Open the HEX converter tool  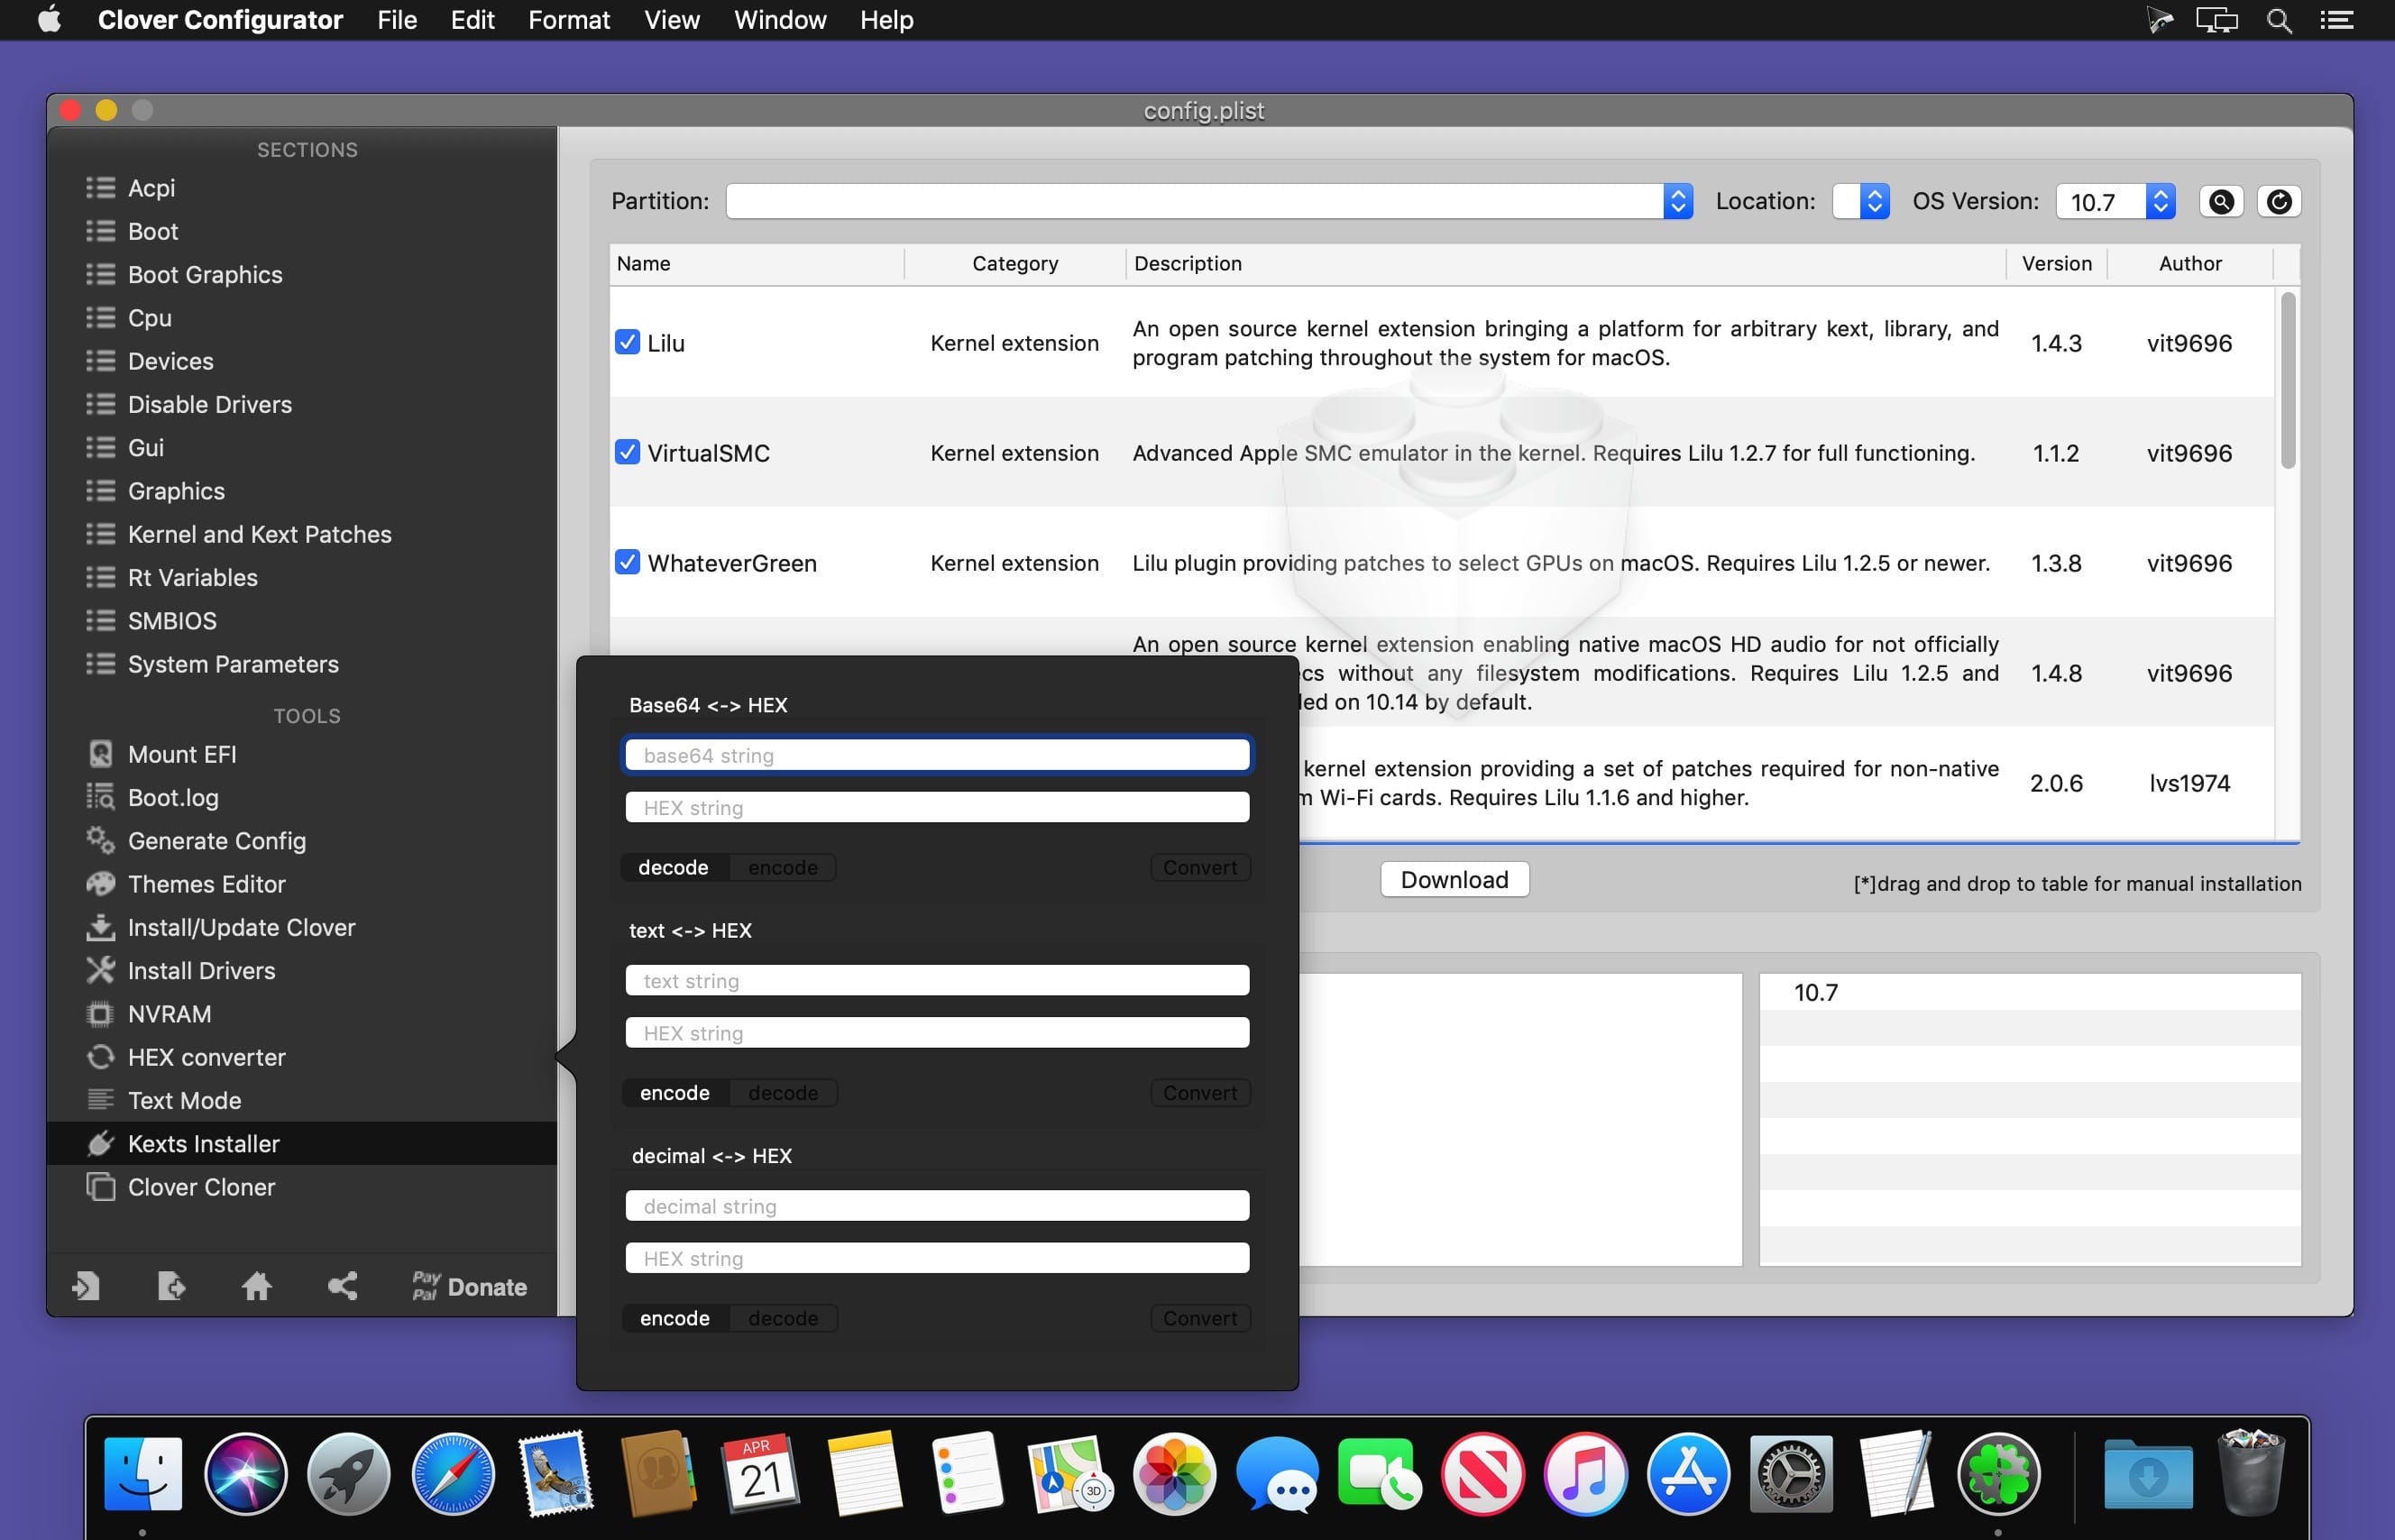pyautogui.click(x=206, y=1058)
